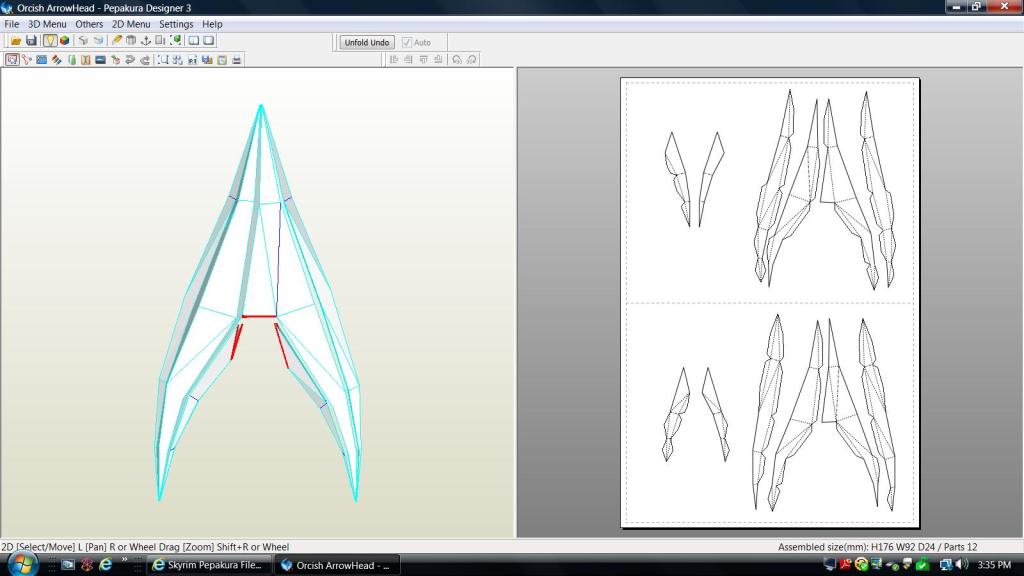Open the Settings menu

point(176,24)
